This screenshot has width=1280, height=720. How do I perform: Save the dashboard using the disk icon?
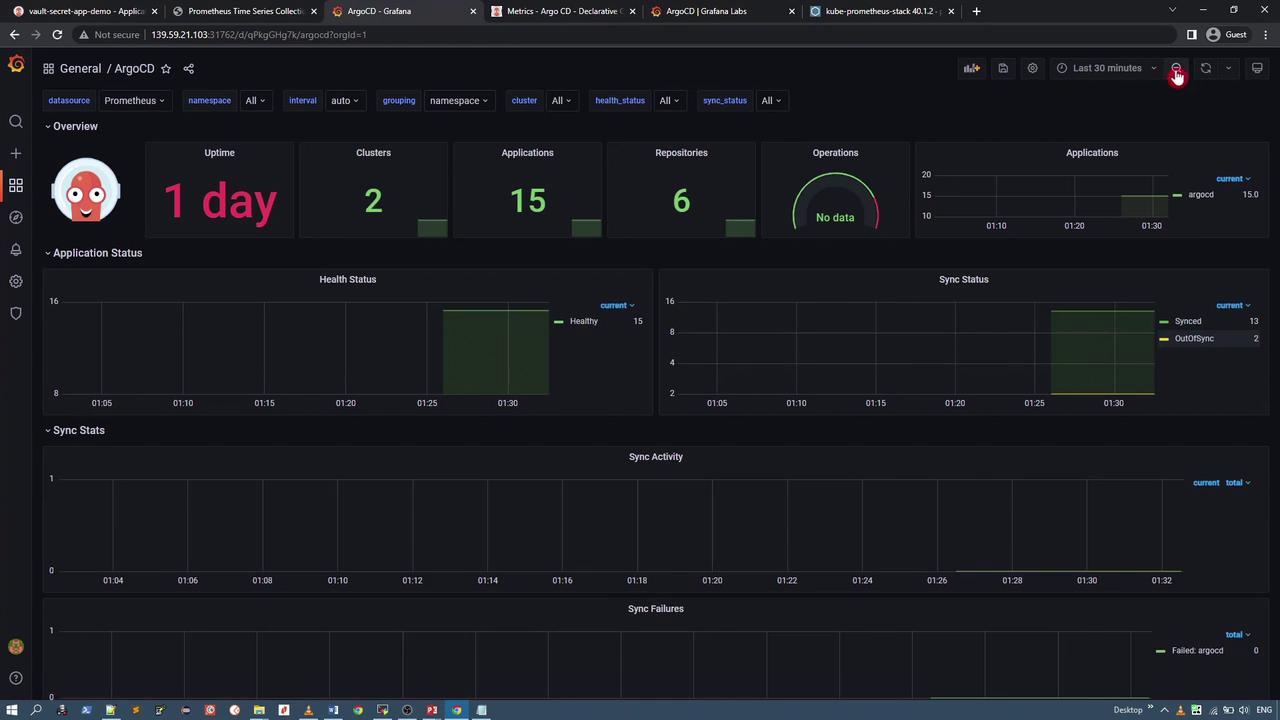pos(1002,68)
